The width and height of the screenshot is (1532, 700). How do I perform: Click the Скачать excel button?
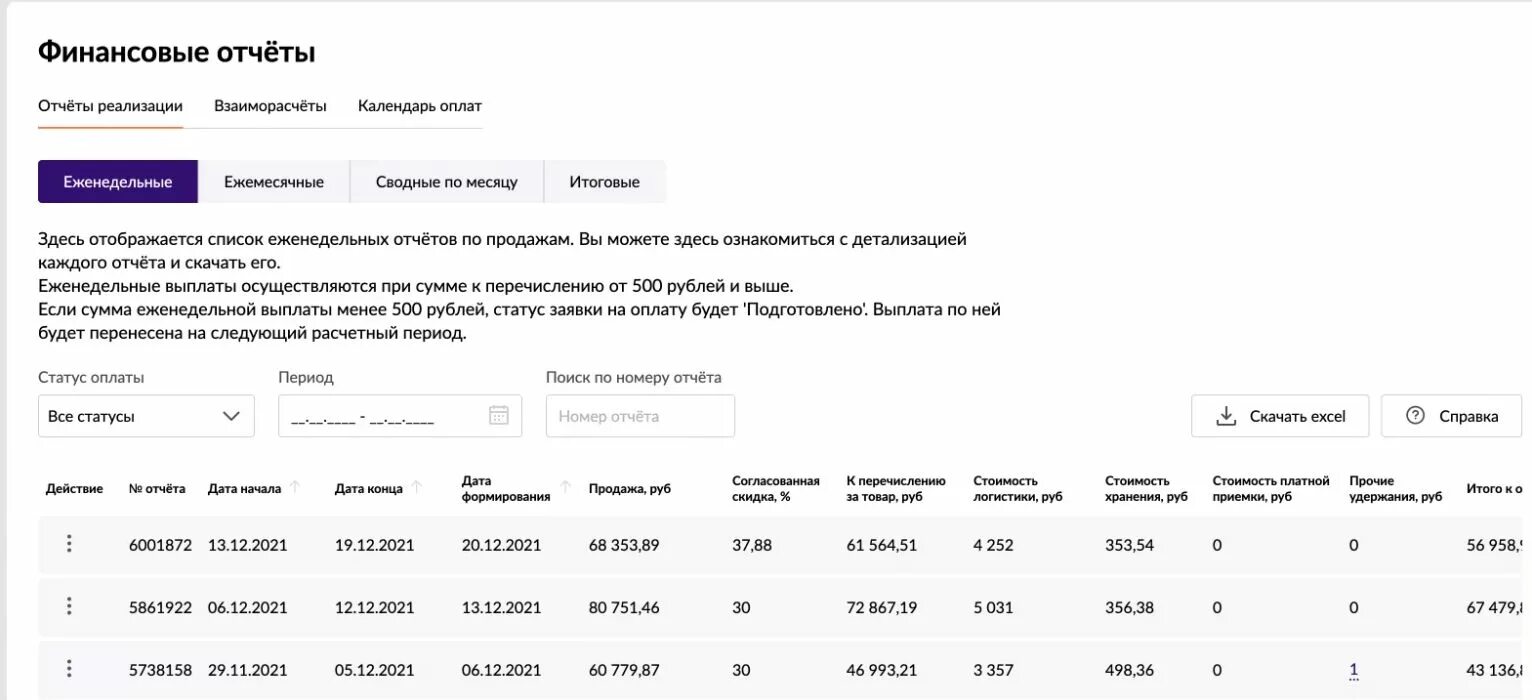(x=1280, y=416)
